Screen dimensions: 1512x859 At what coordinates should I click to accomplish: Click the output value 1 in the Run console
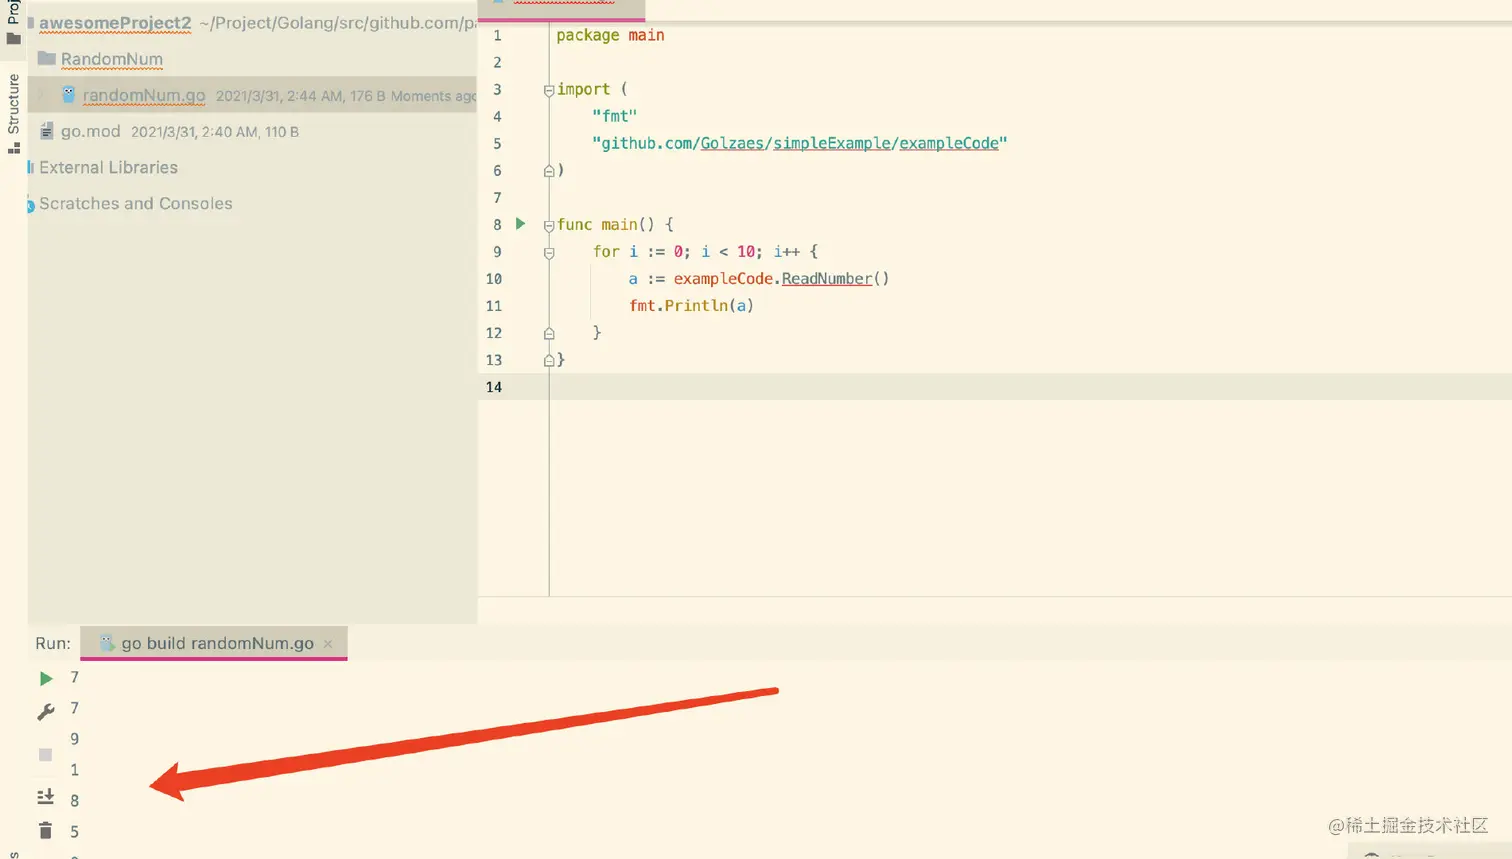coord(74,770)
